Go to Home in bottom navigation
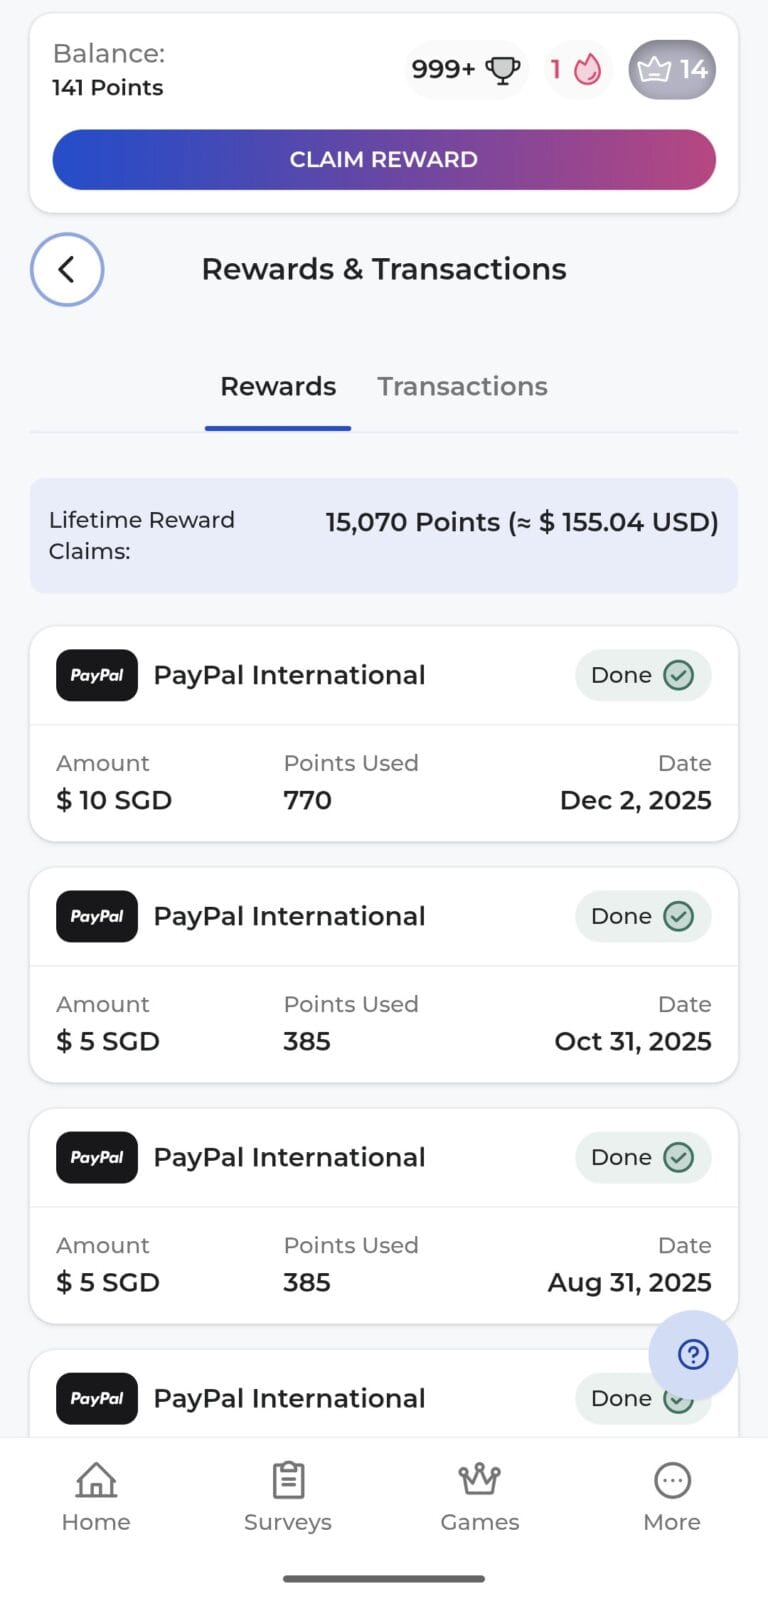Image resolution: width=768 pixels, height=1601 pixels. [x=96, y=1497]
